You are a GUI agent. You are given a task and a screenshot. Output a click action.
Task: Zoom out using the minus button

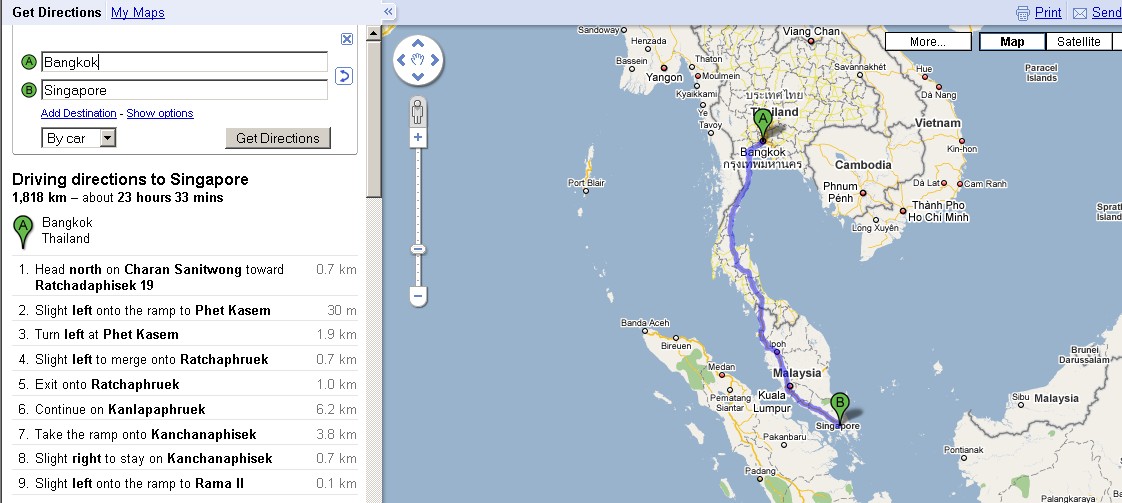418,296
